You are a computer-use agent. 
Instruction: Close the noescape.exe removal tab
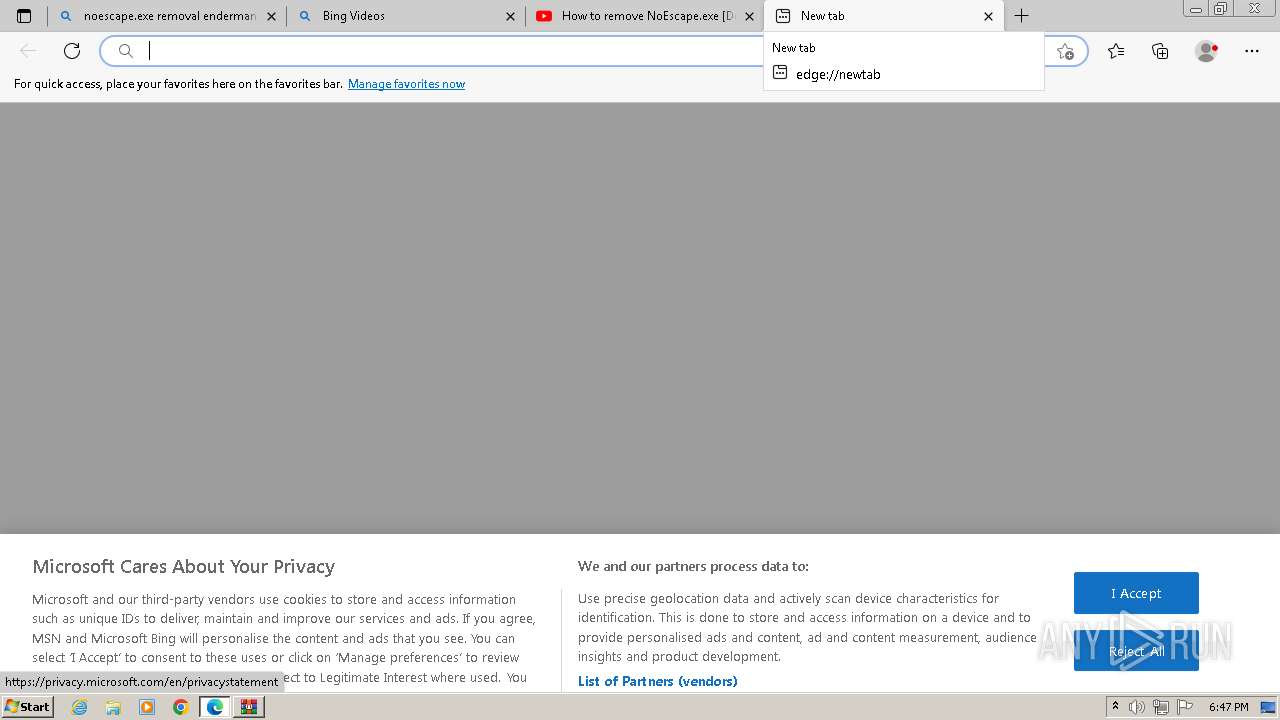tap(271, 16)
